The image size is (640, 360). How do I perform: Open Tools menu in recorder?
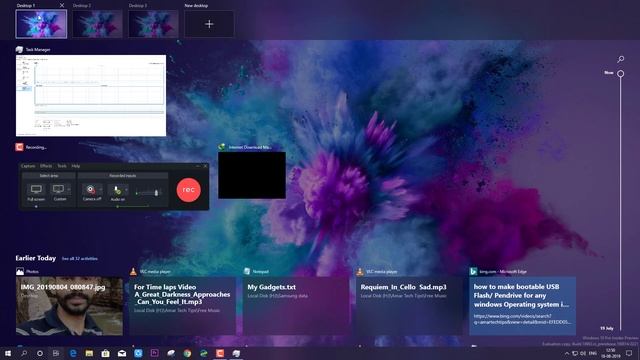(62, 166)
